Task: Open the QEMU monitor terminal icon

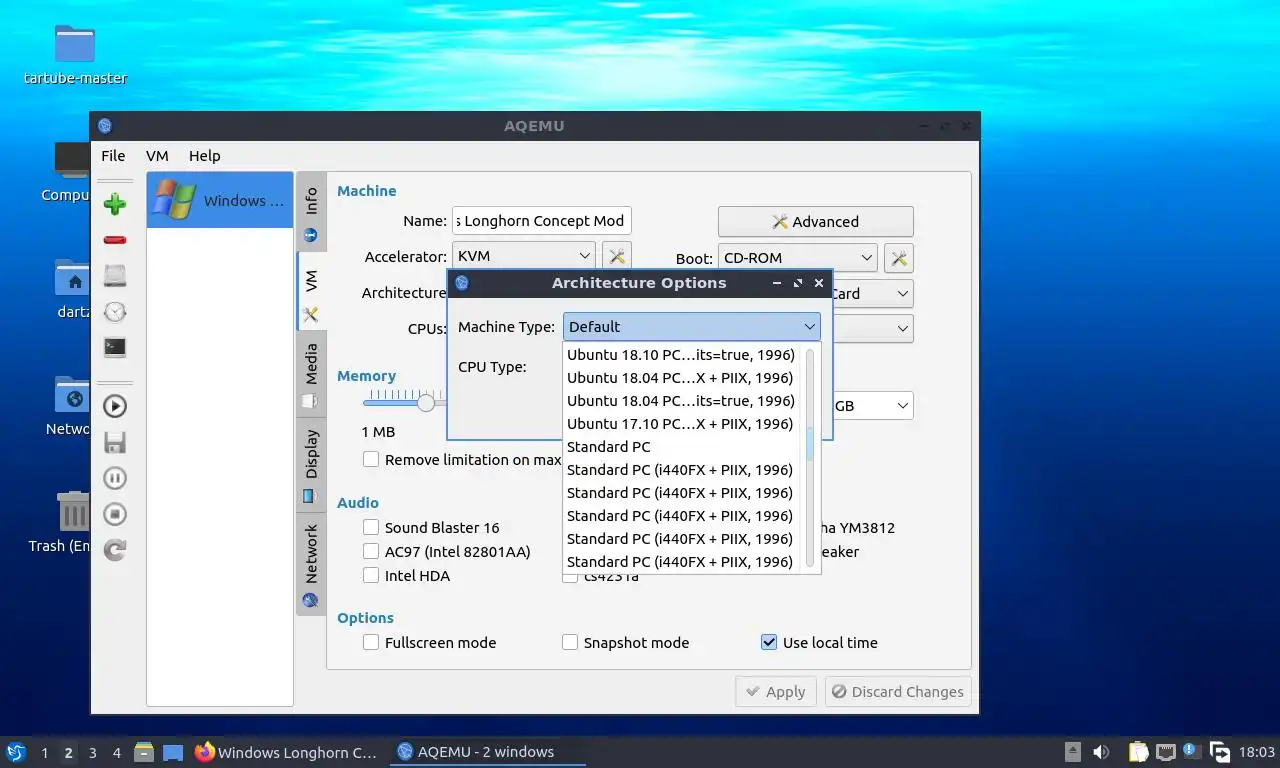Action: tap(115, 348)
